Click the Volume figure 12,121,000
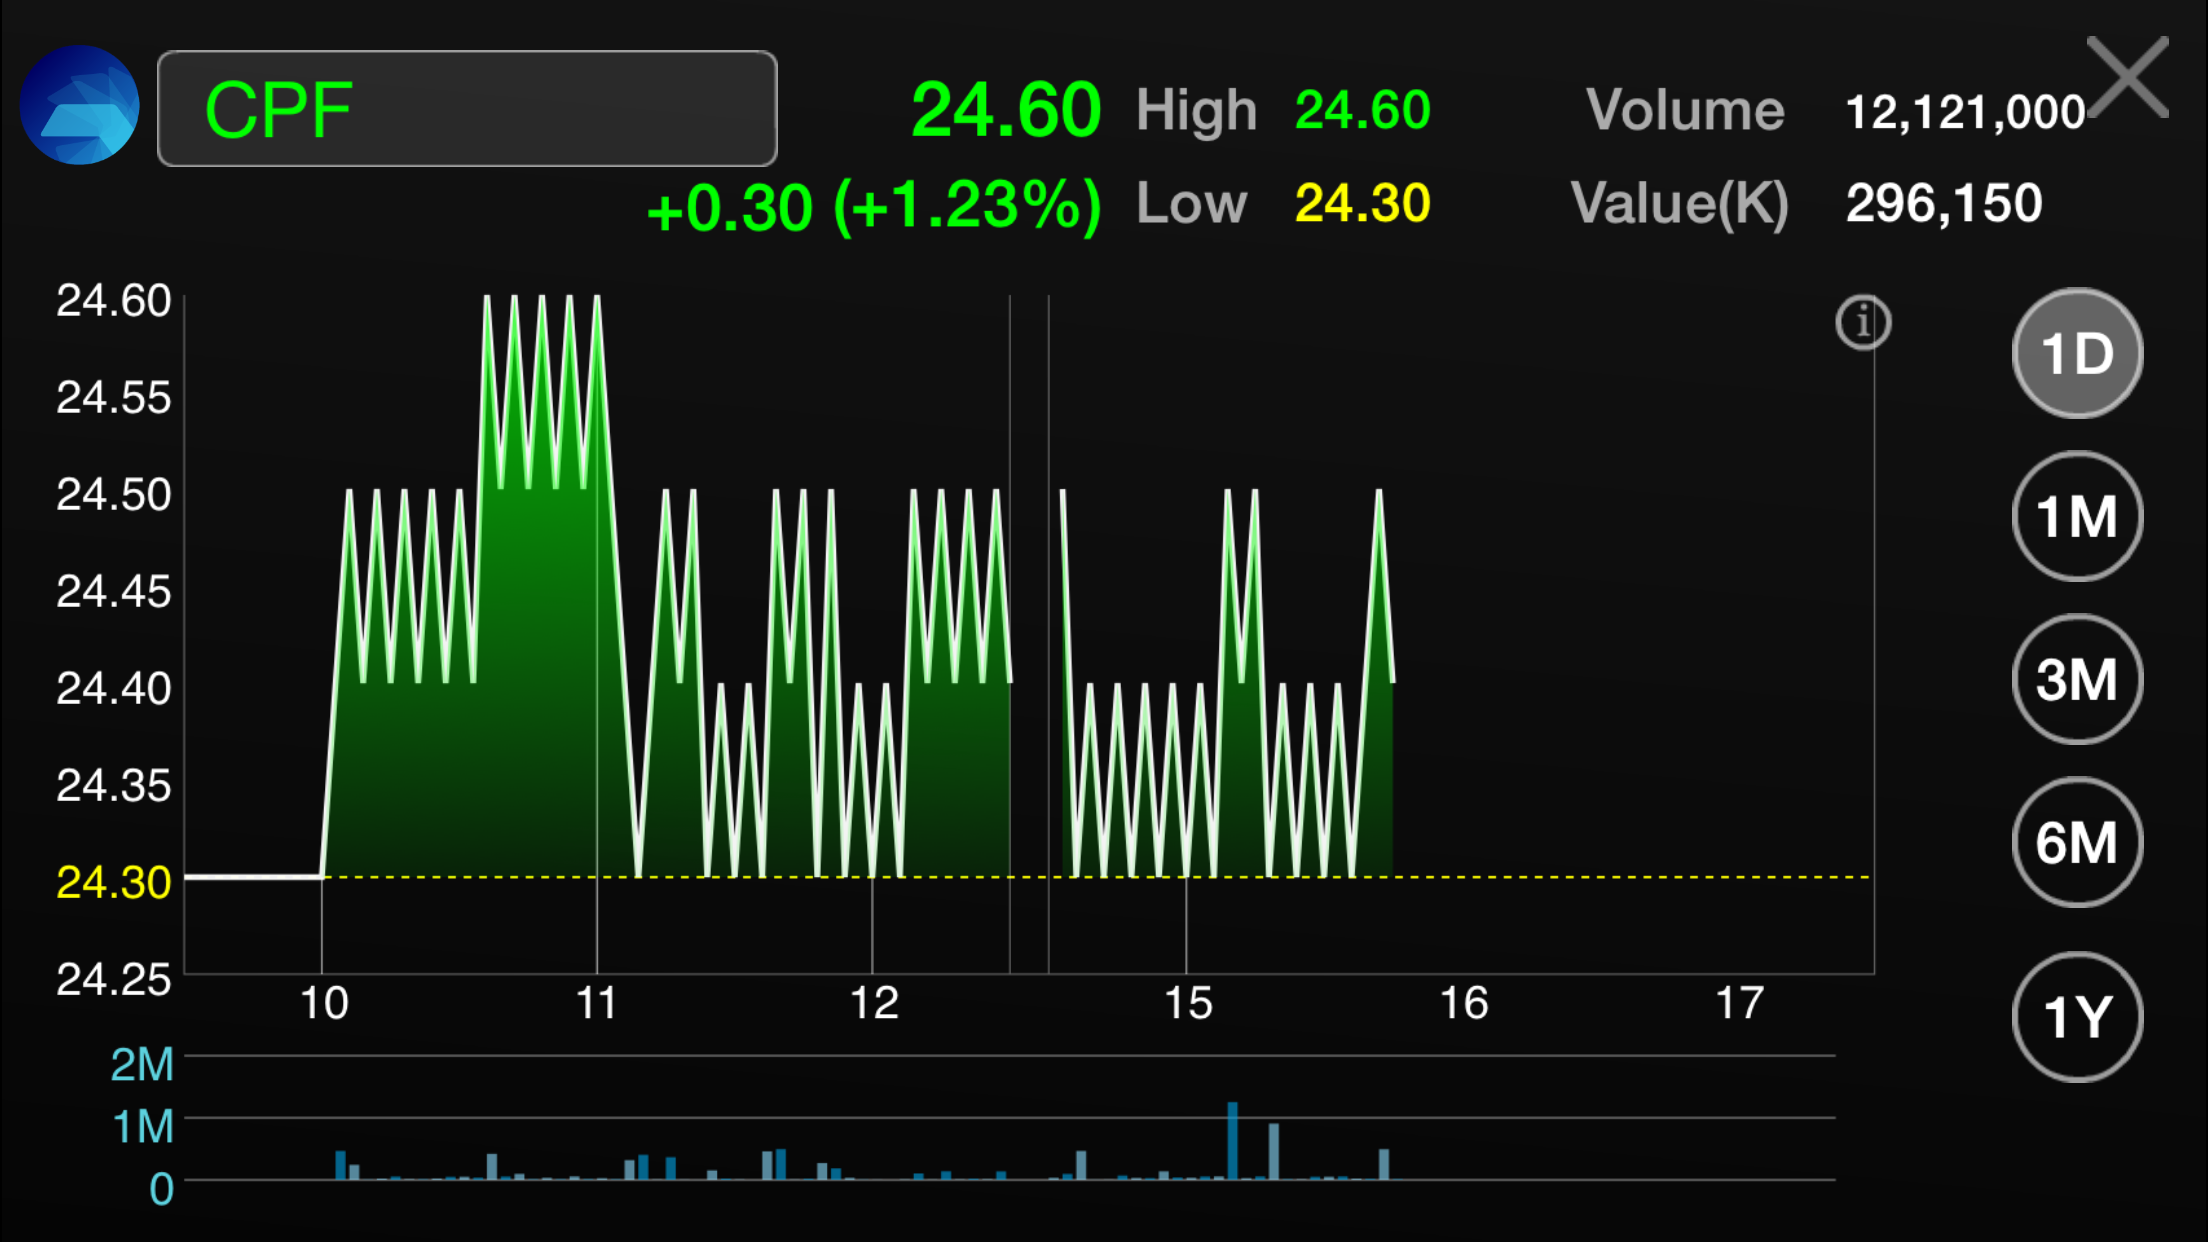 1964,112
